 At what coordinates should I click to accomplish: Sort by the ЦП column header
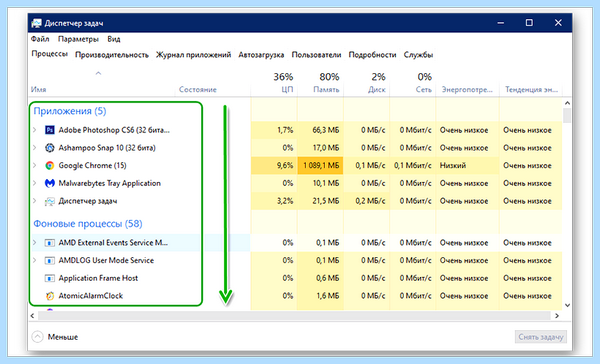287,90
